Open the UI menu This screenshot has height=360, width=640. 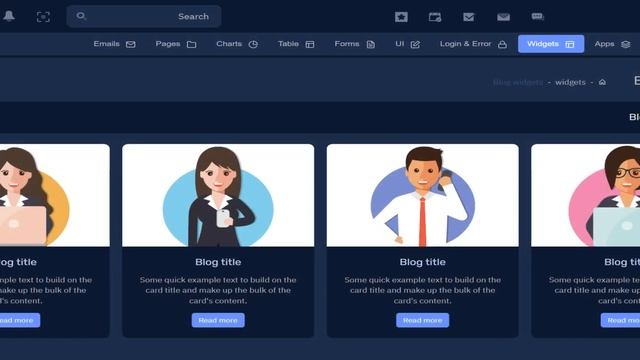pyautogui.click(x=407, y=44)
